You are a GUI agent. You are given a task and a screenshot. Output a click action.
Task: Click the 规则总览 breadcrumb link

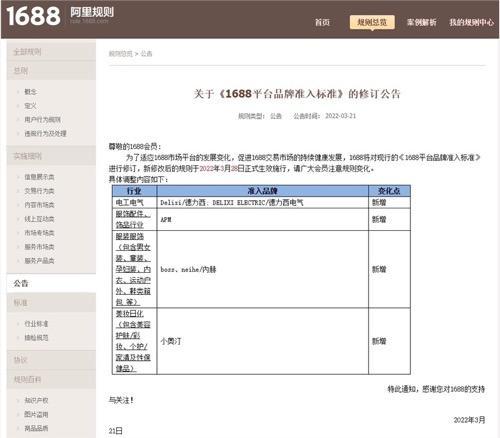(120, 54)
